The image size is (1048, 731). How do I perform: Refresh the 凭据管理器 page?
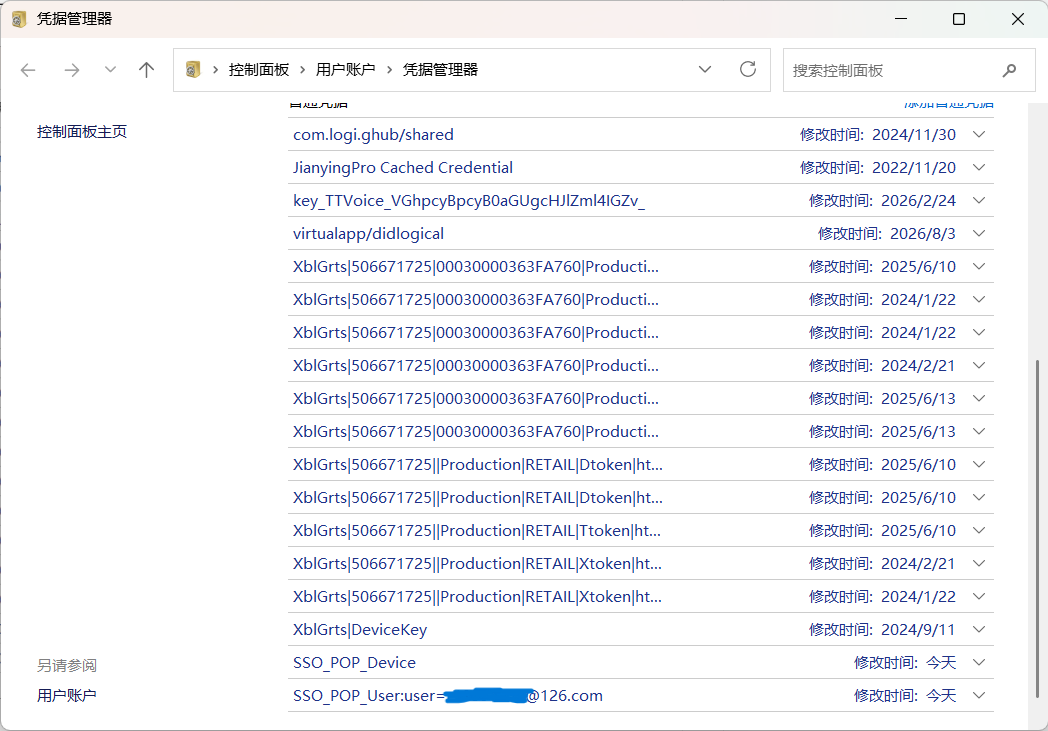coord(748,69)
